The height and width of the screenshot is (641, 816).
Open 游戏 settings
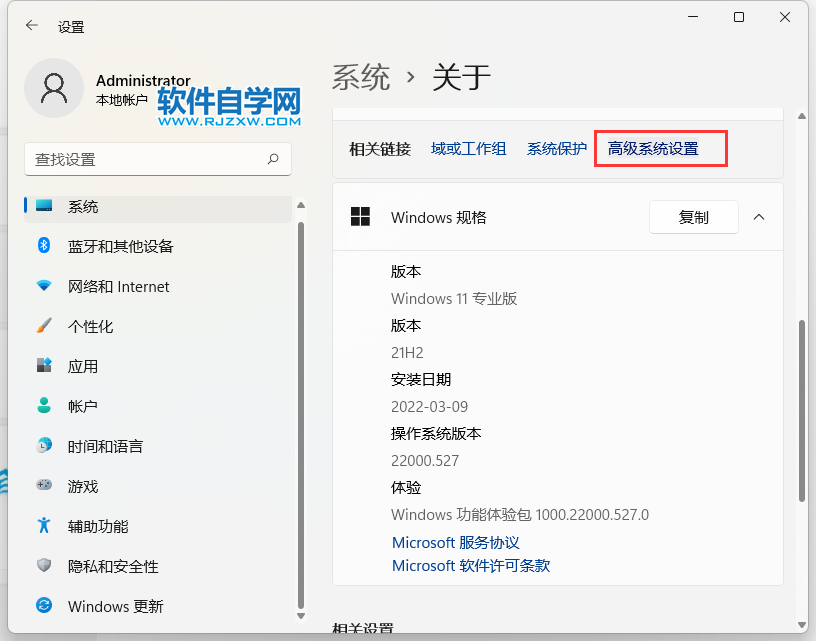158,486
